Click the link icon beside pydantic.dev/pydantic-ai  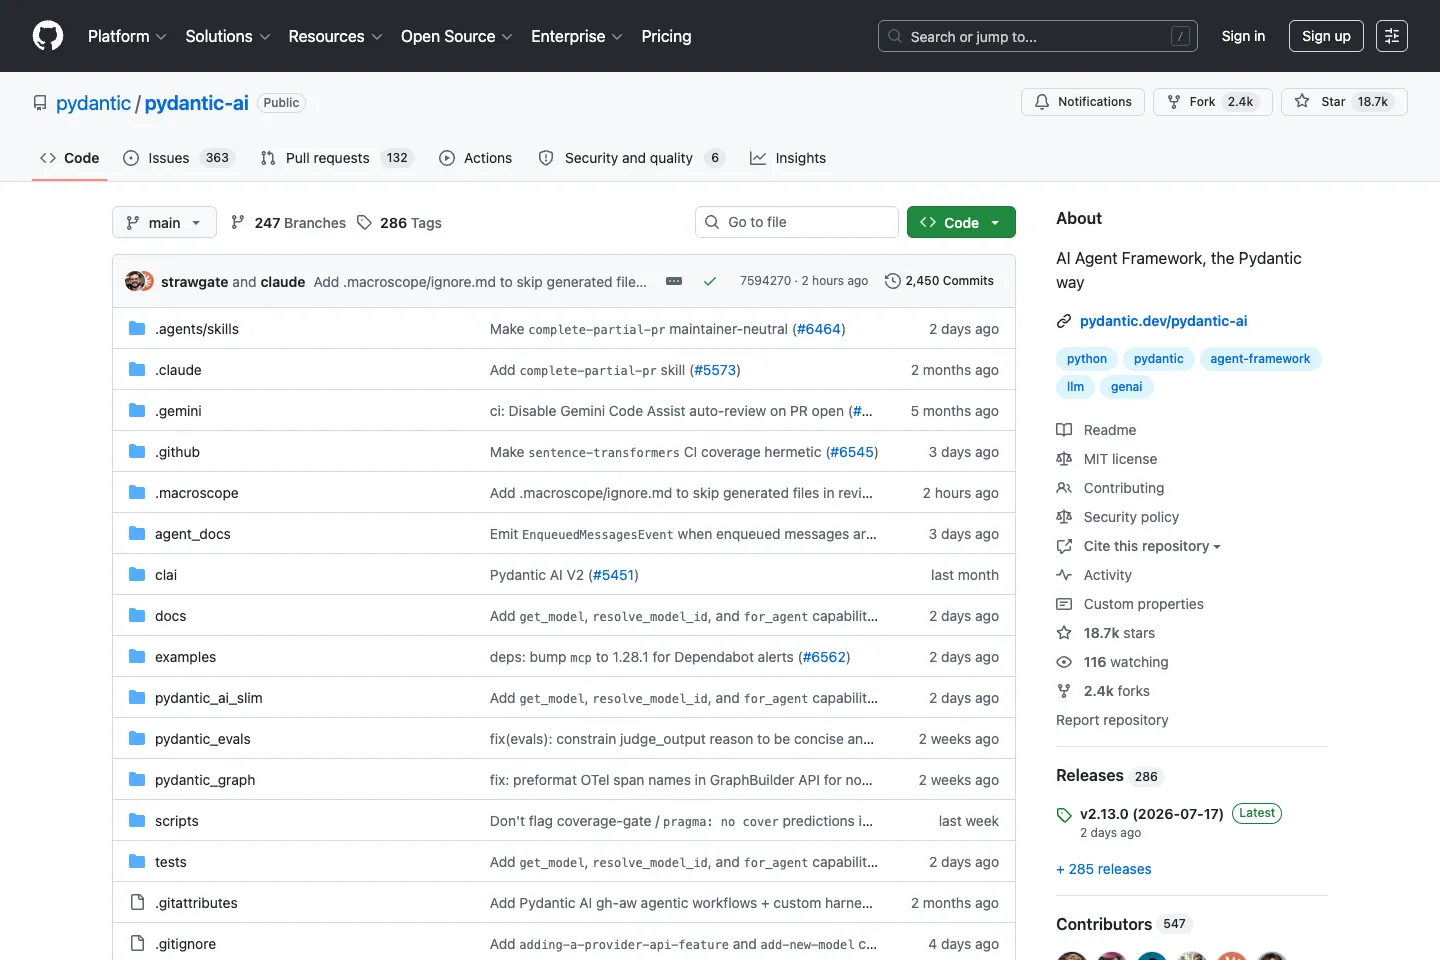pos(1064,321)
